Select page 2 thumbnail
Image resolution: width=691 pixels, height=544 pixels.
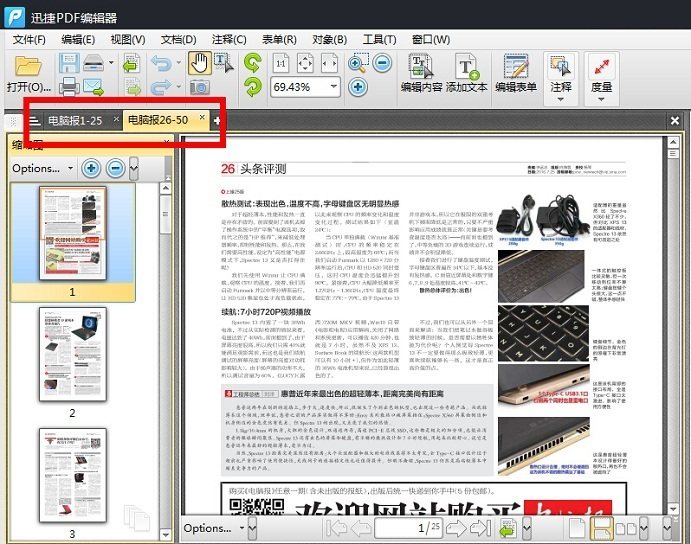(x=73, y=354)
